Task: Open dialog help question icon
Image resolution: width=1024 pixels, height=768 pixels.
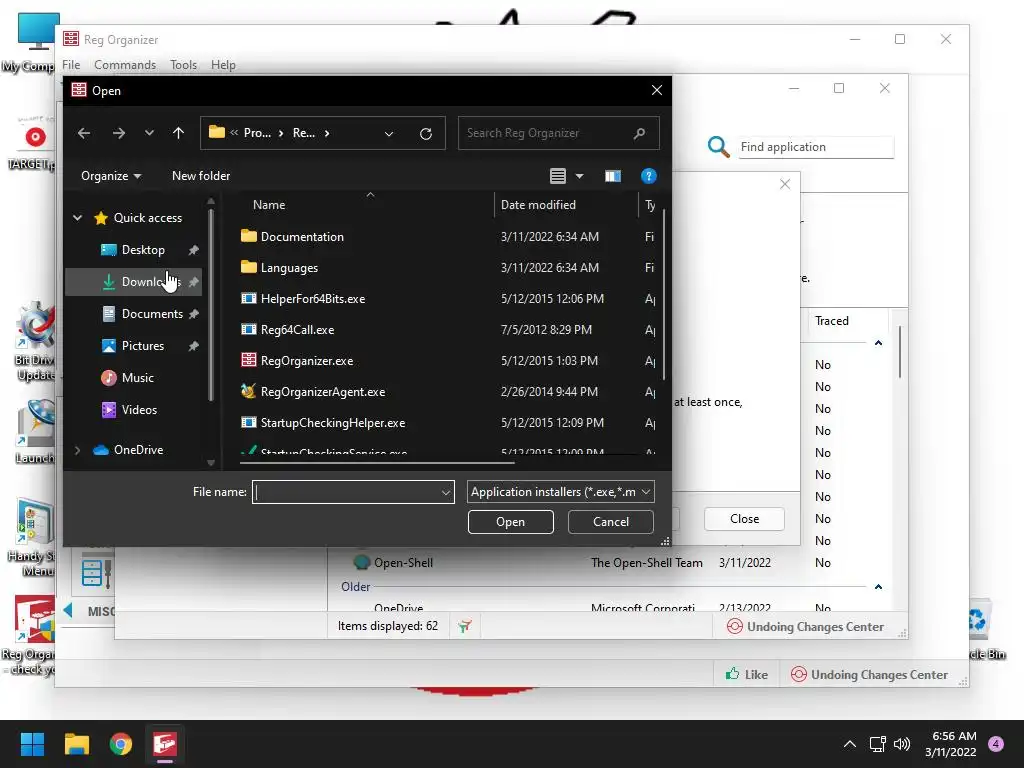Action: pos(648,176)
